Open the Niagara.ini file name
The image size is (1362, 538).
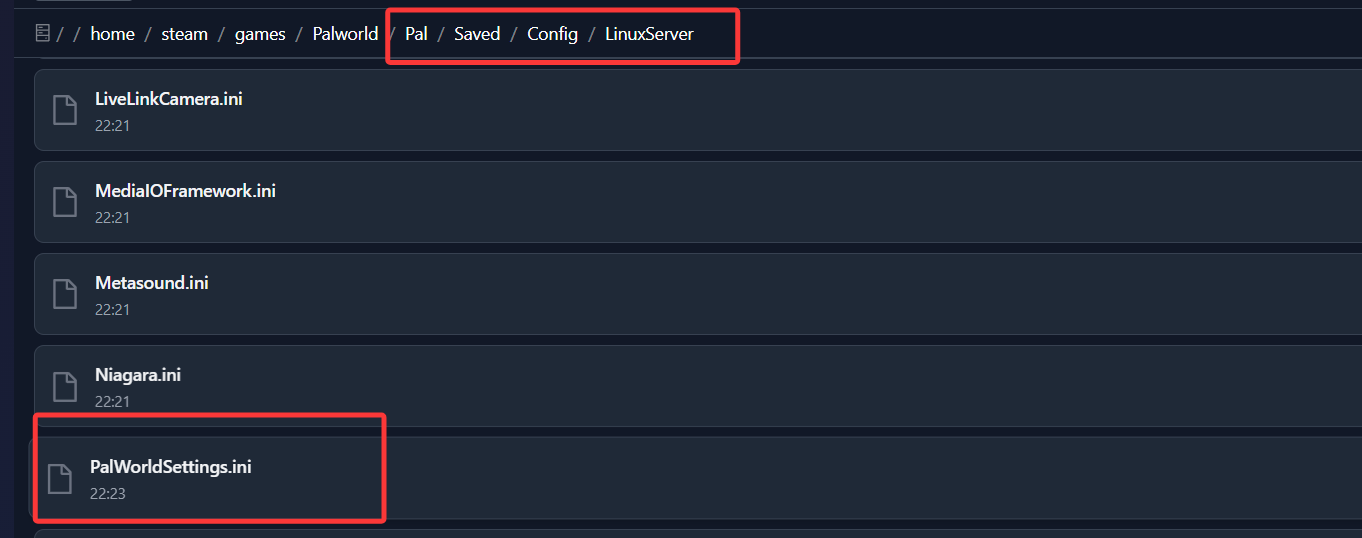click(138, 375)
